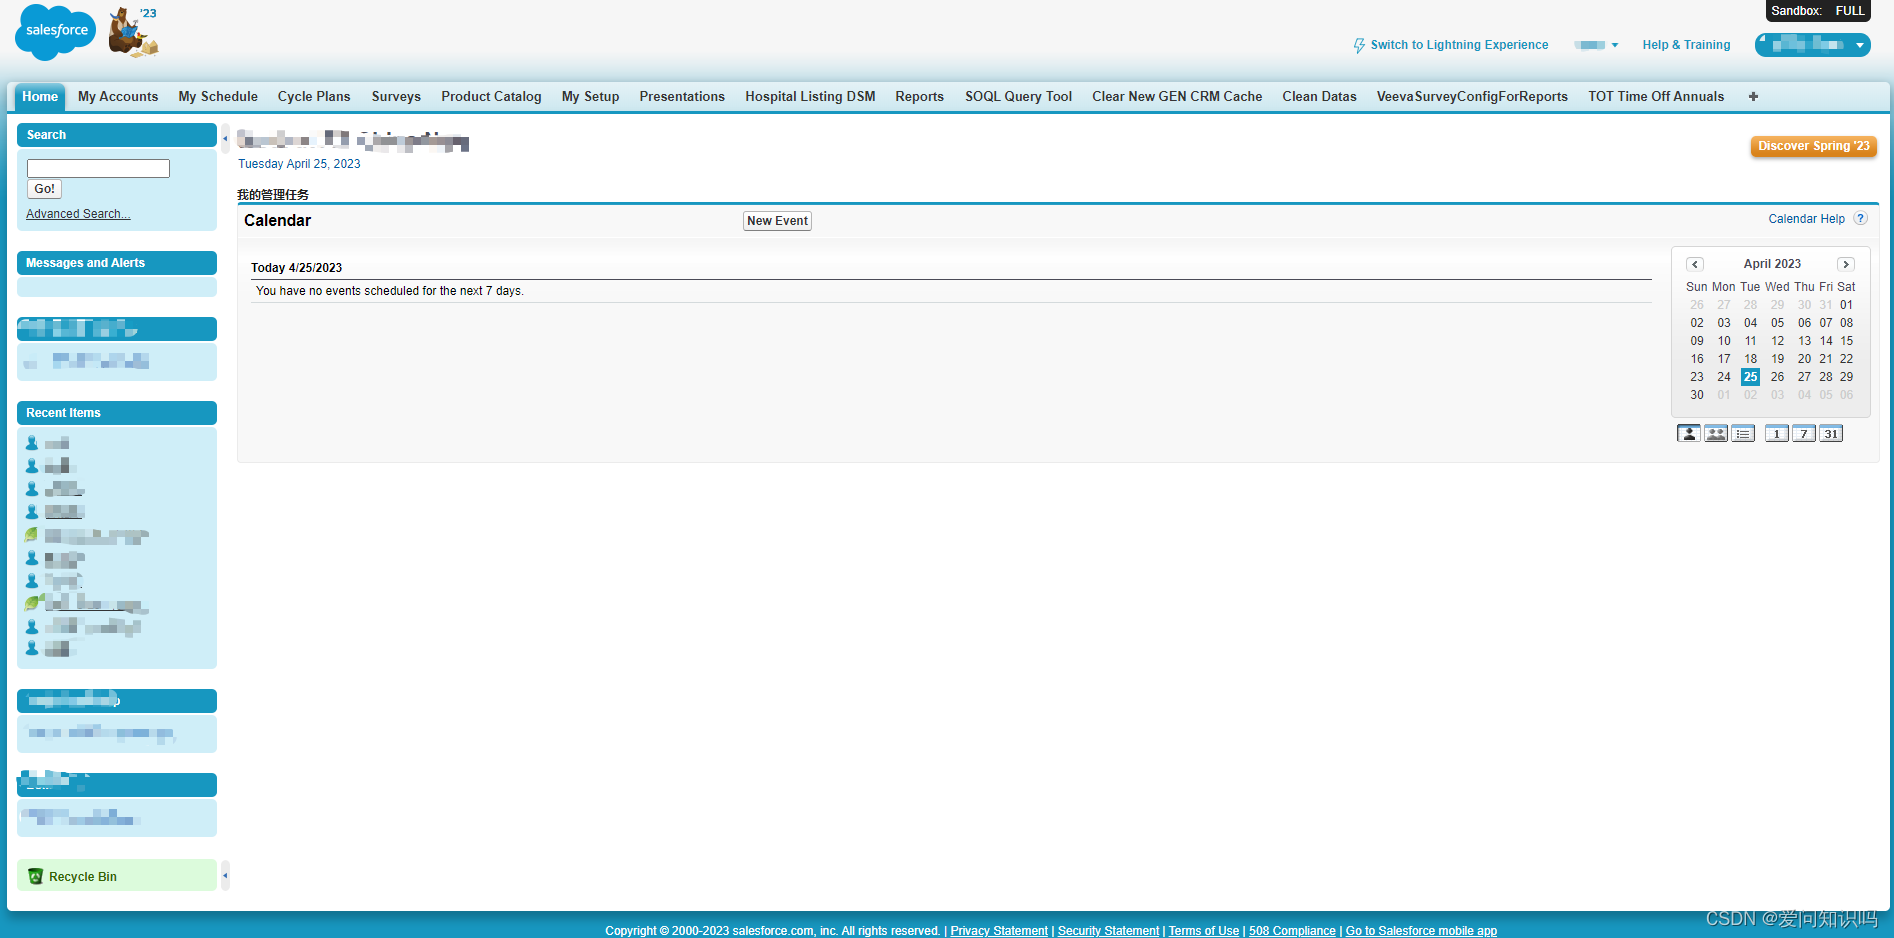Viewport: 1894px width, 938px height.
Task: Open the Privacy Statement footer link
Action: 999,931
